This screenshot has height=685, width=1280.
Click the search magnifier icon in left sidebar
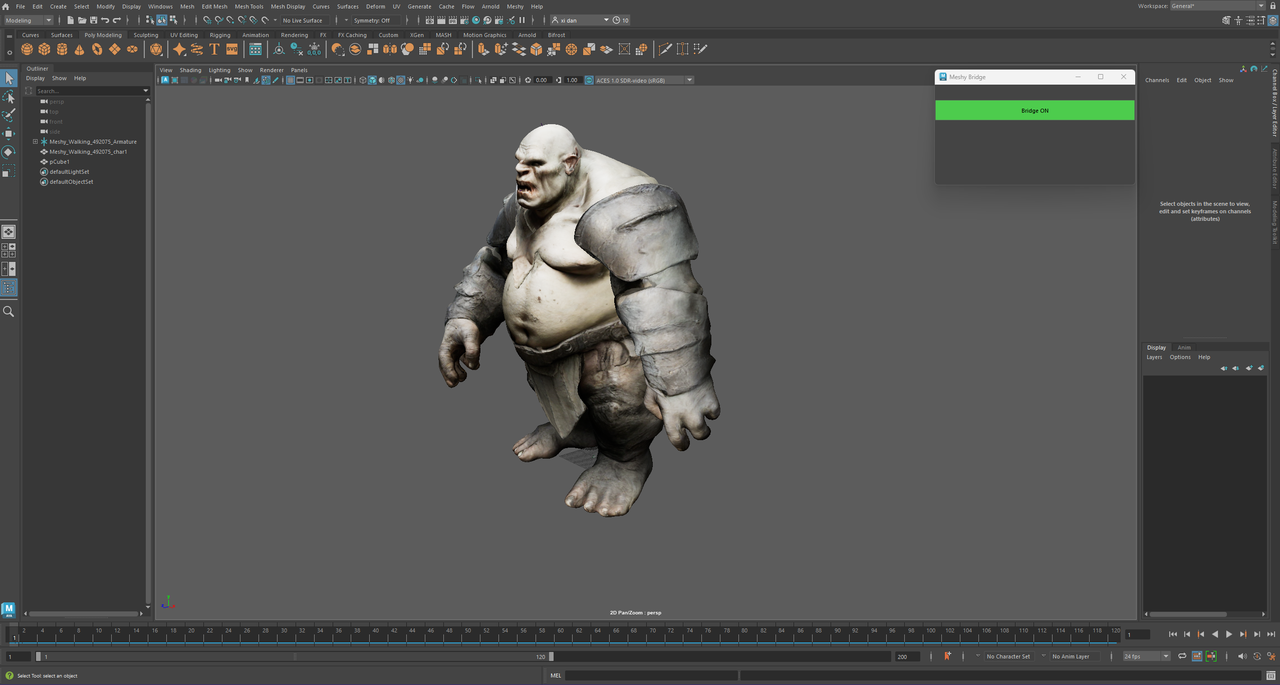[9, 311]
